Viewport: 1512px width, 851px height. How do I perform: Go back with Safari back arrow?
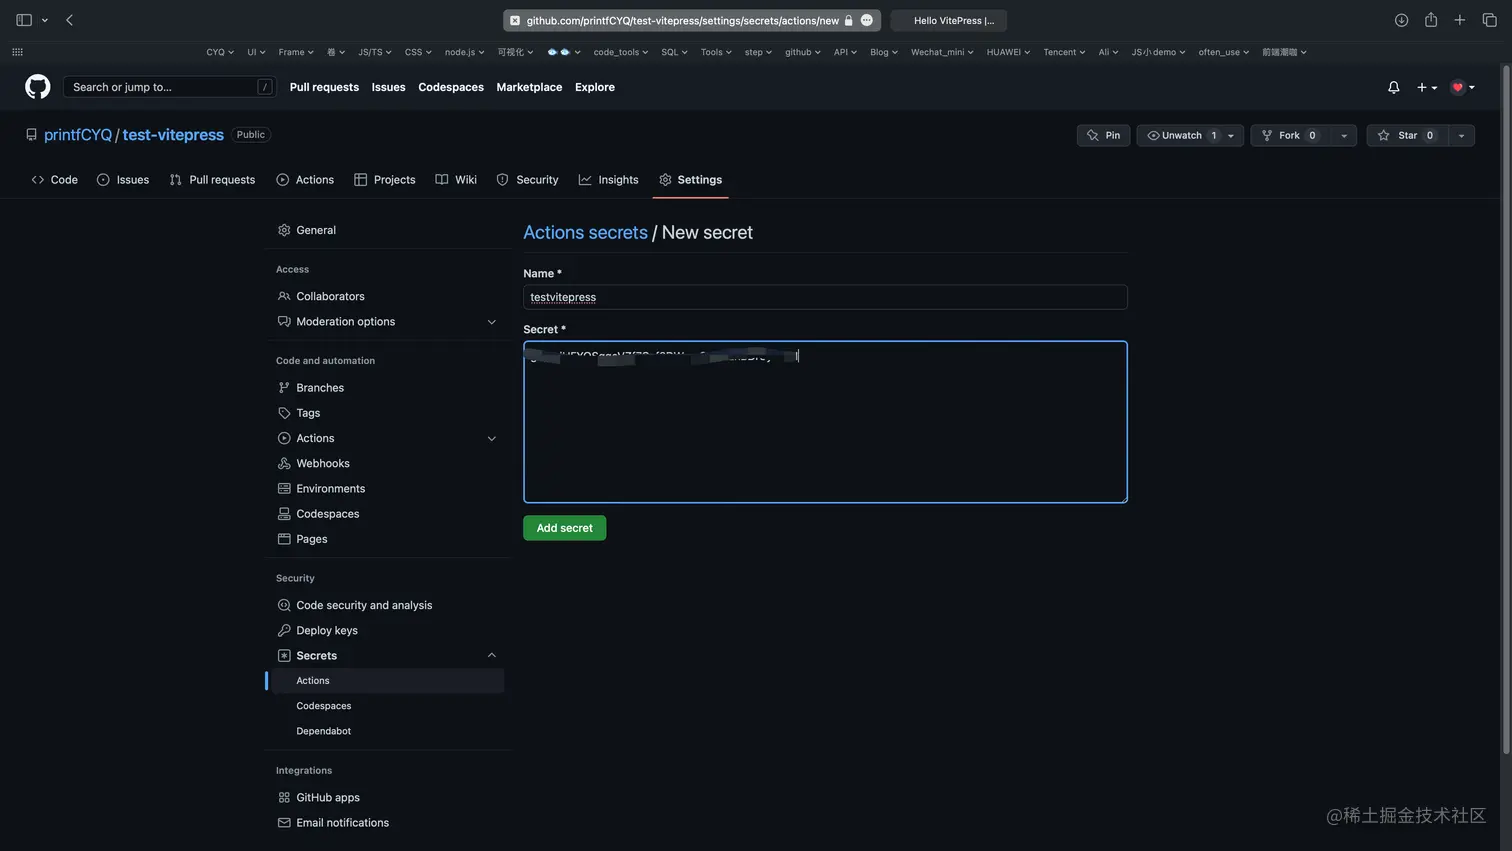pyautogui.click(x=69, y=20)
